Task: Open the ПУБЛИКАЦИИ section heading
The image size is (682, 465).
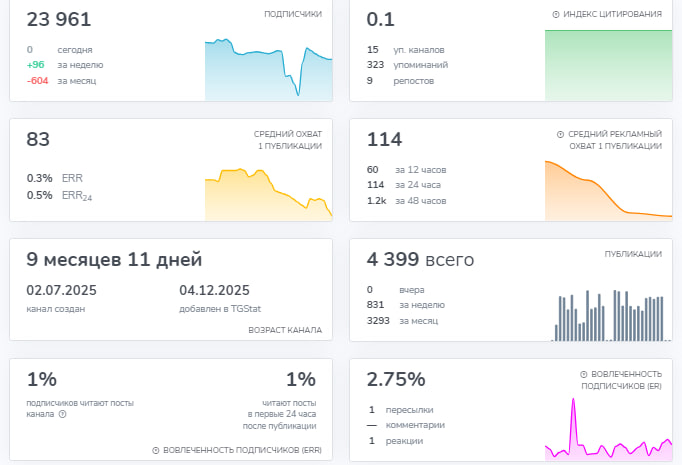Action: coord(633,255)
